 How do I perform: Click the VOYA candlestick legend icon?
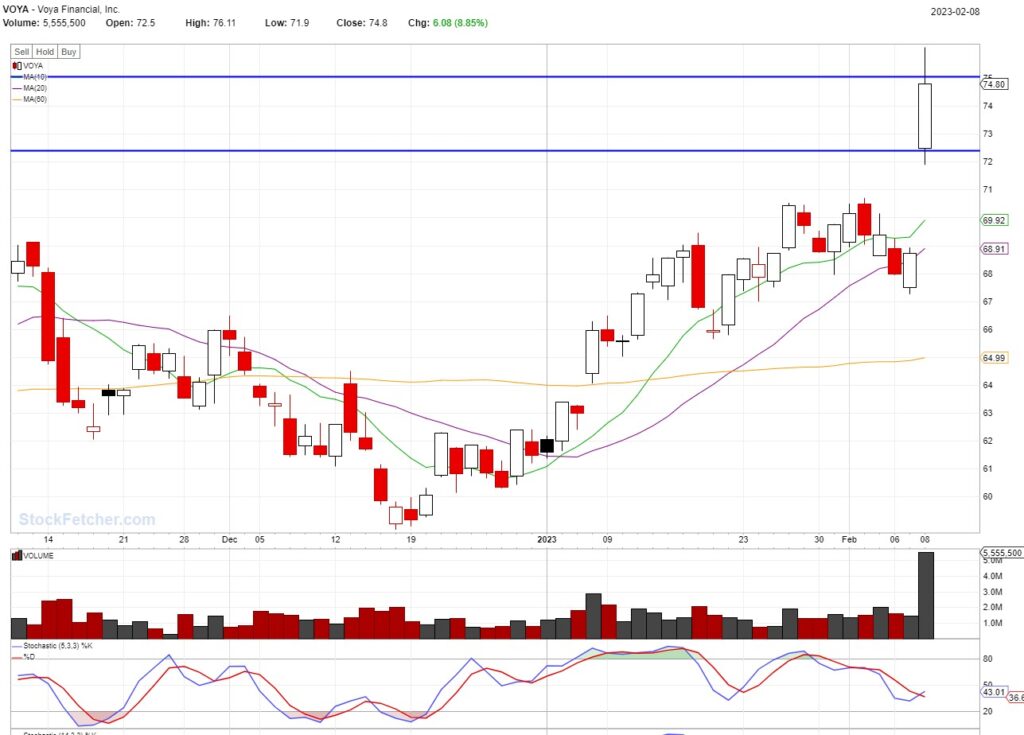(17, 65)
